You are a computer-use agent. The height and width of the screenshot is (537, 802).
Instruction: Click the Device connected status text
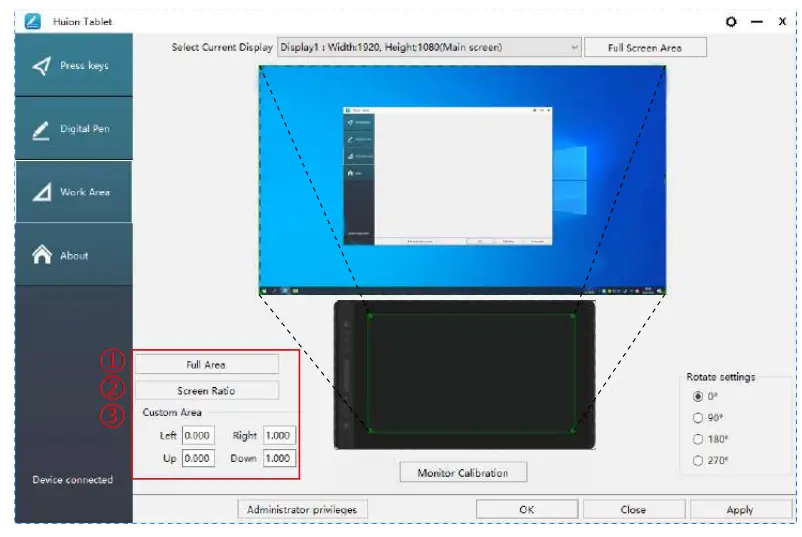73,480
